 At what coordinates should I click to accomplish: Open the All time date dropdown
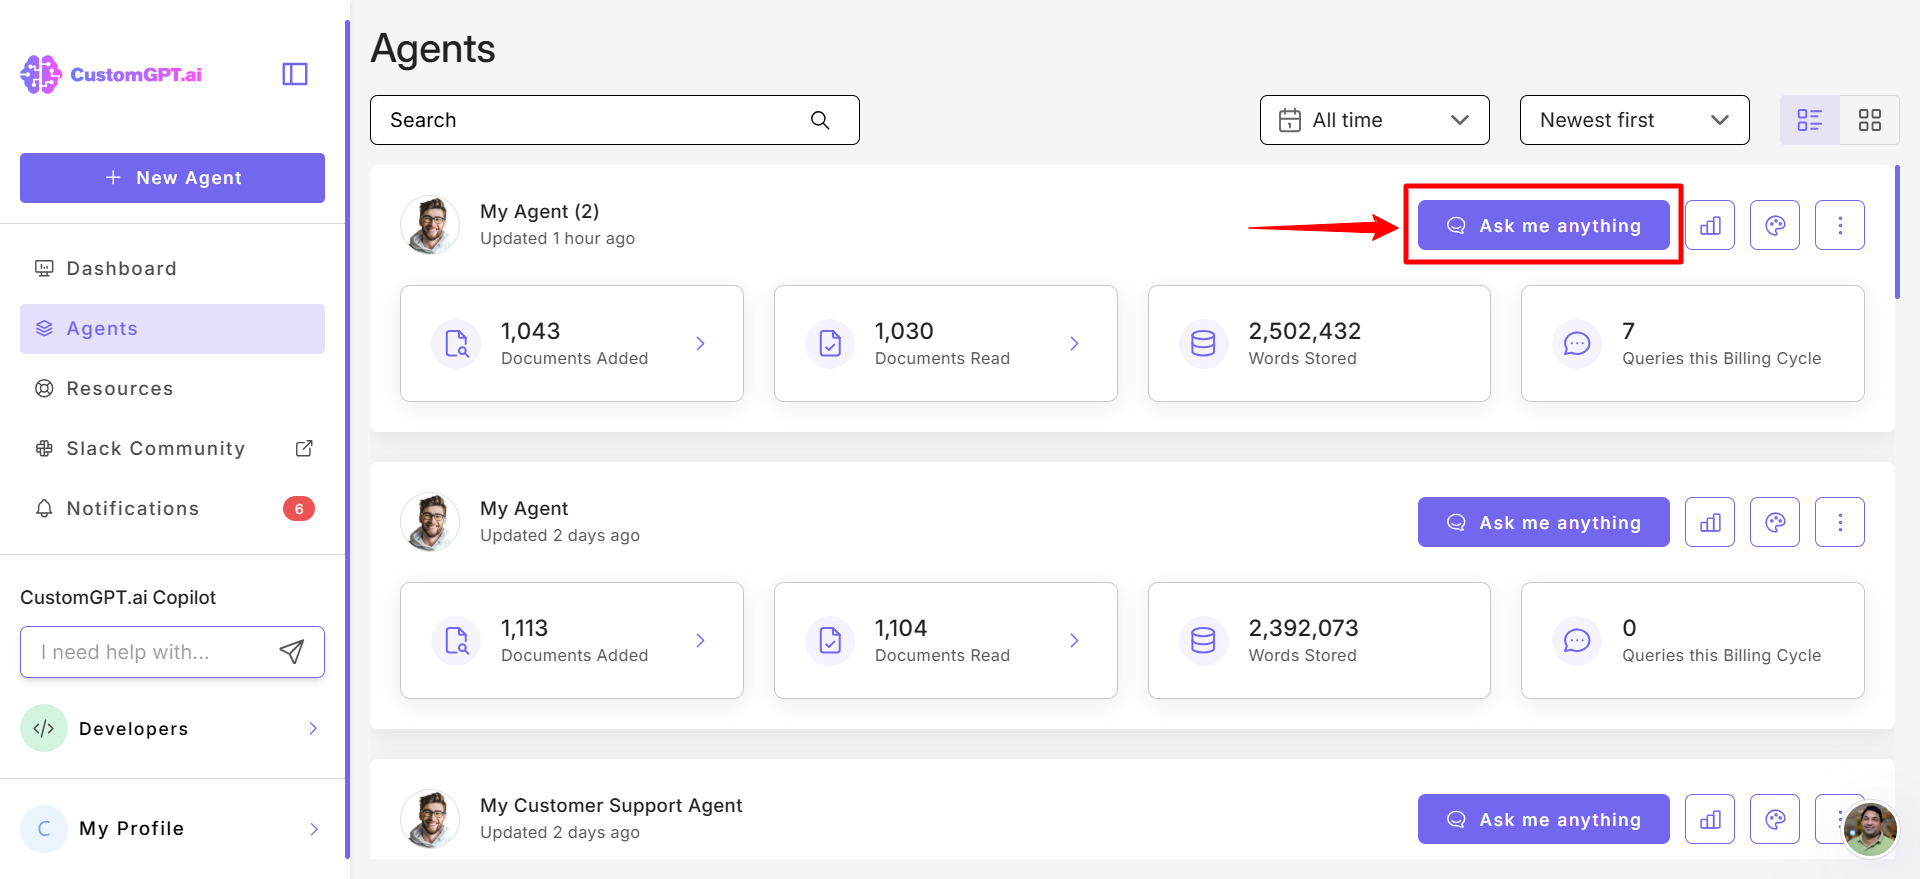tap(1375, 120)
